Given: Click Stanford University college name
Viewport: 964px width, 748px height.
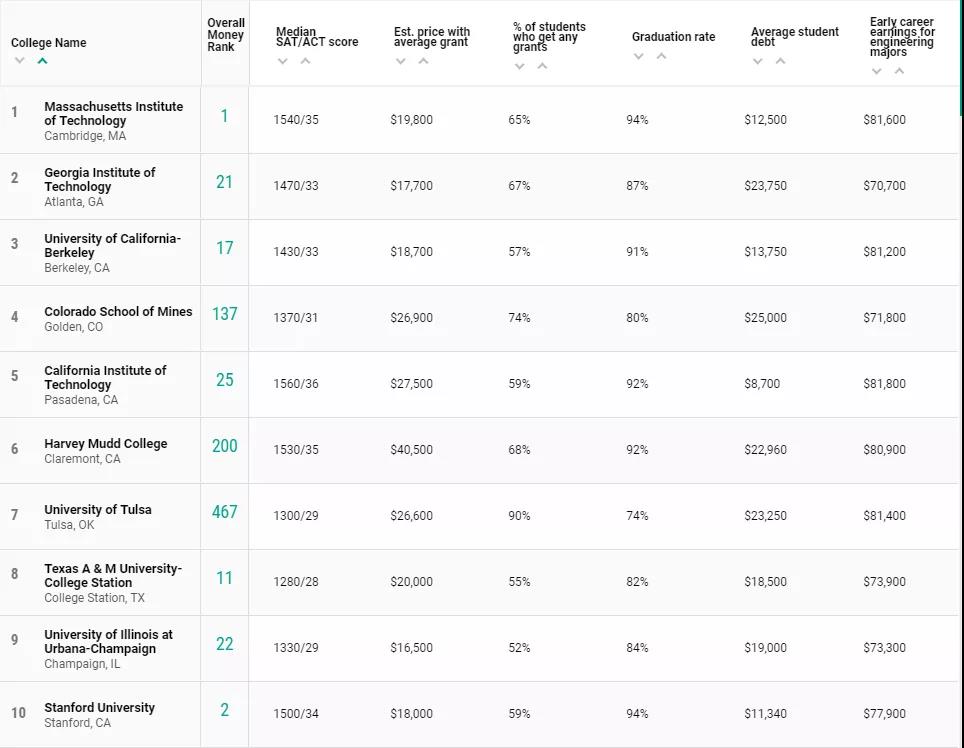Looking at the screenshot, I should point(99,707).
